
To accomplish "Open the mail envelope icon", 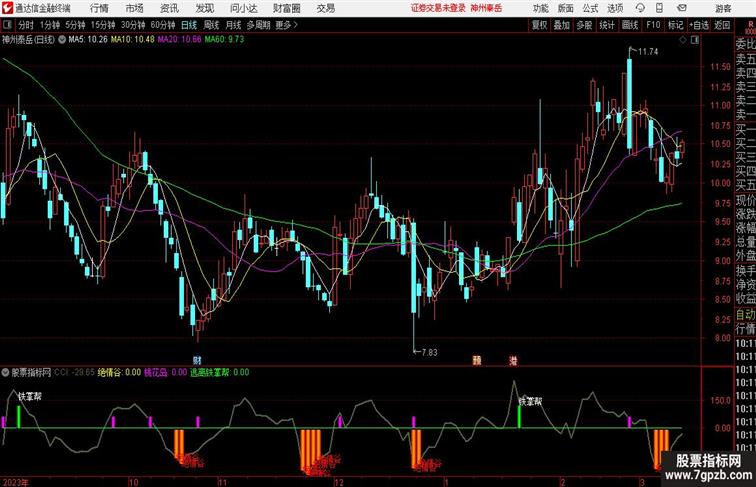I will (x=682, y=8).
